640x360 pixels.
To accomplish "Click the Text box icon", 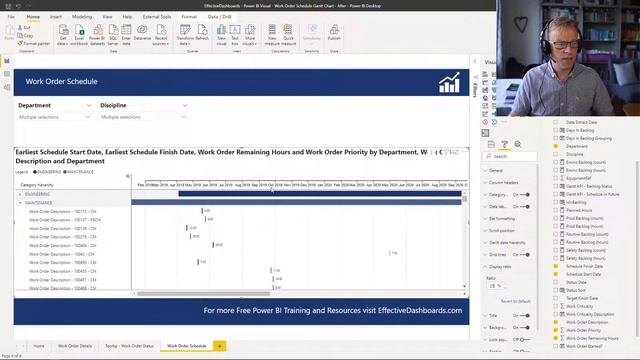I will [x=235, y=30].
